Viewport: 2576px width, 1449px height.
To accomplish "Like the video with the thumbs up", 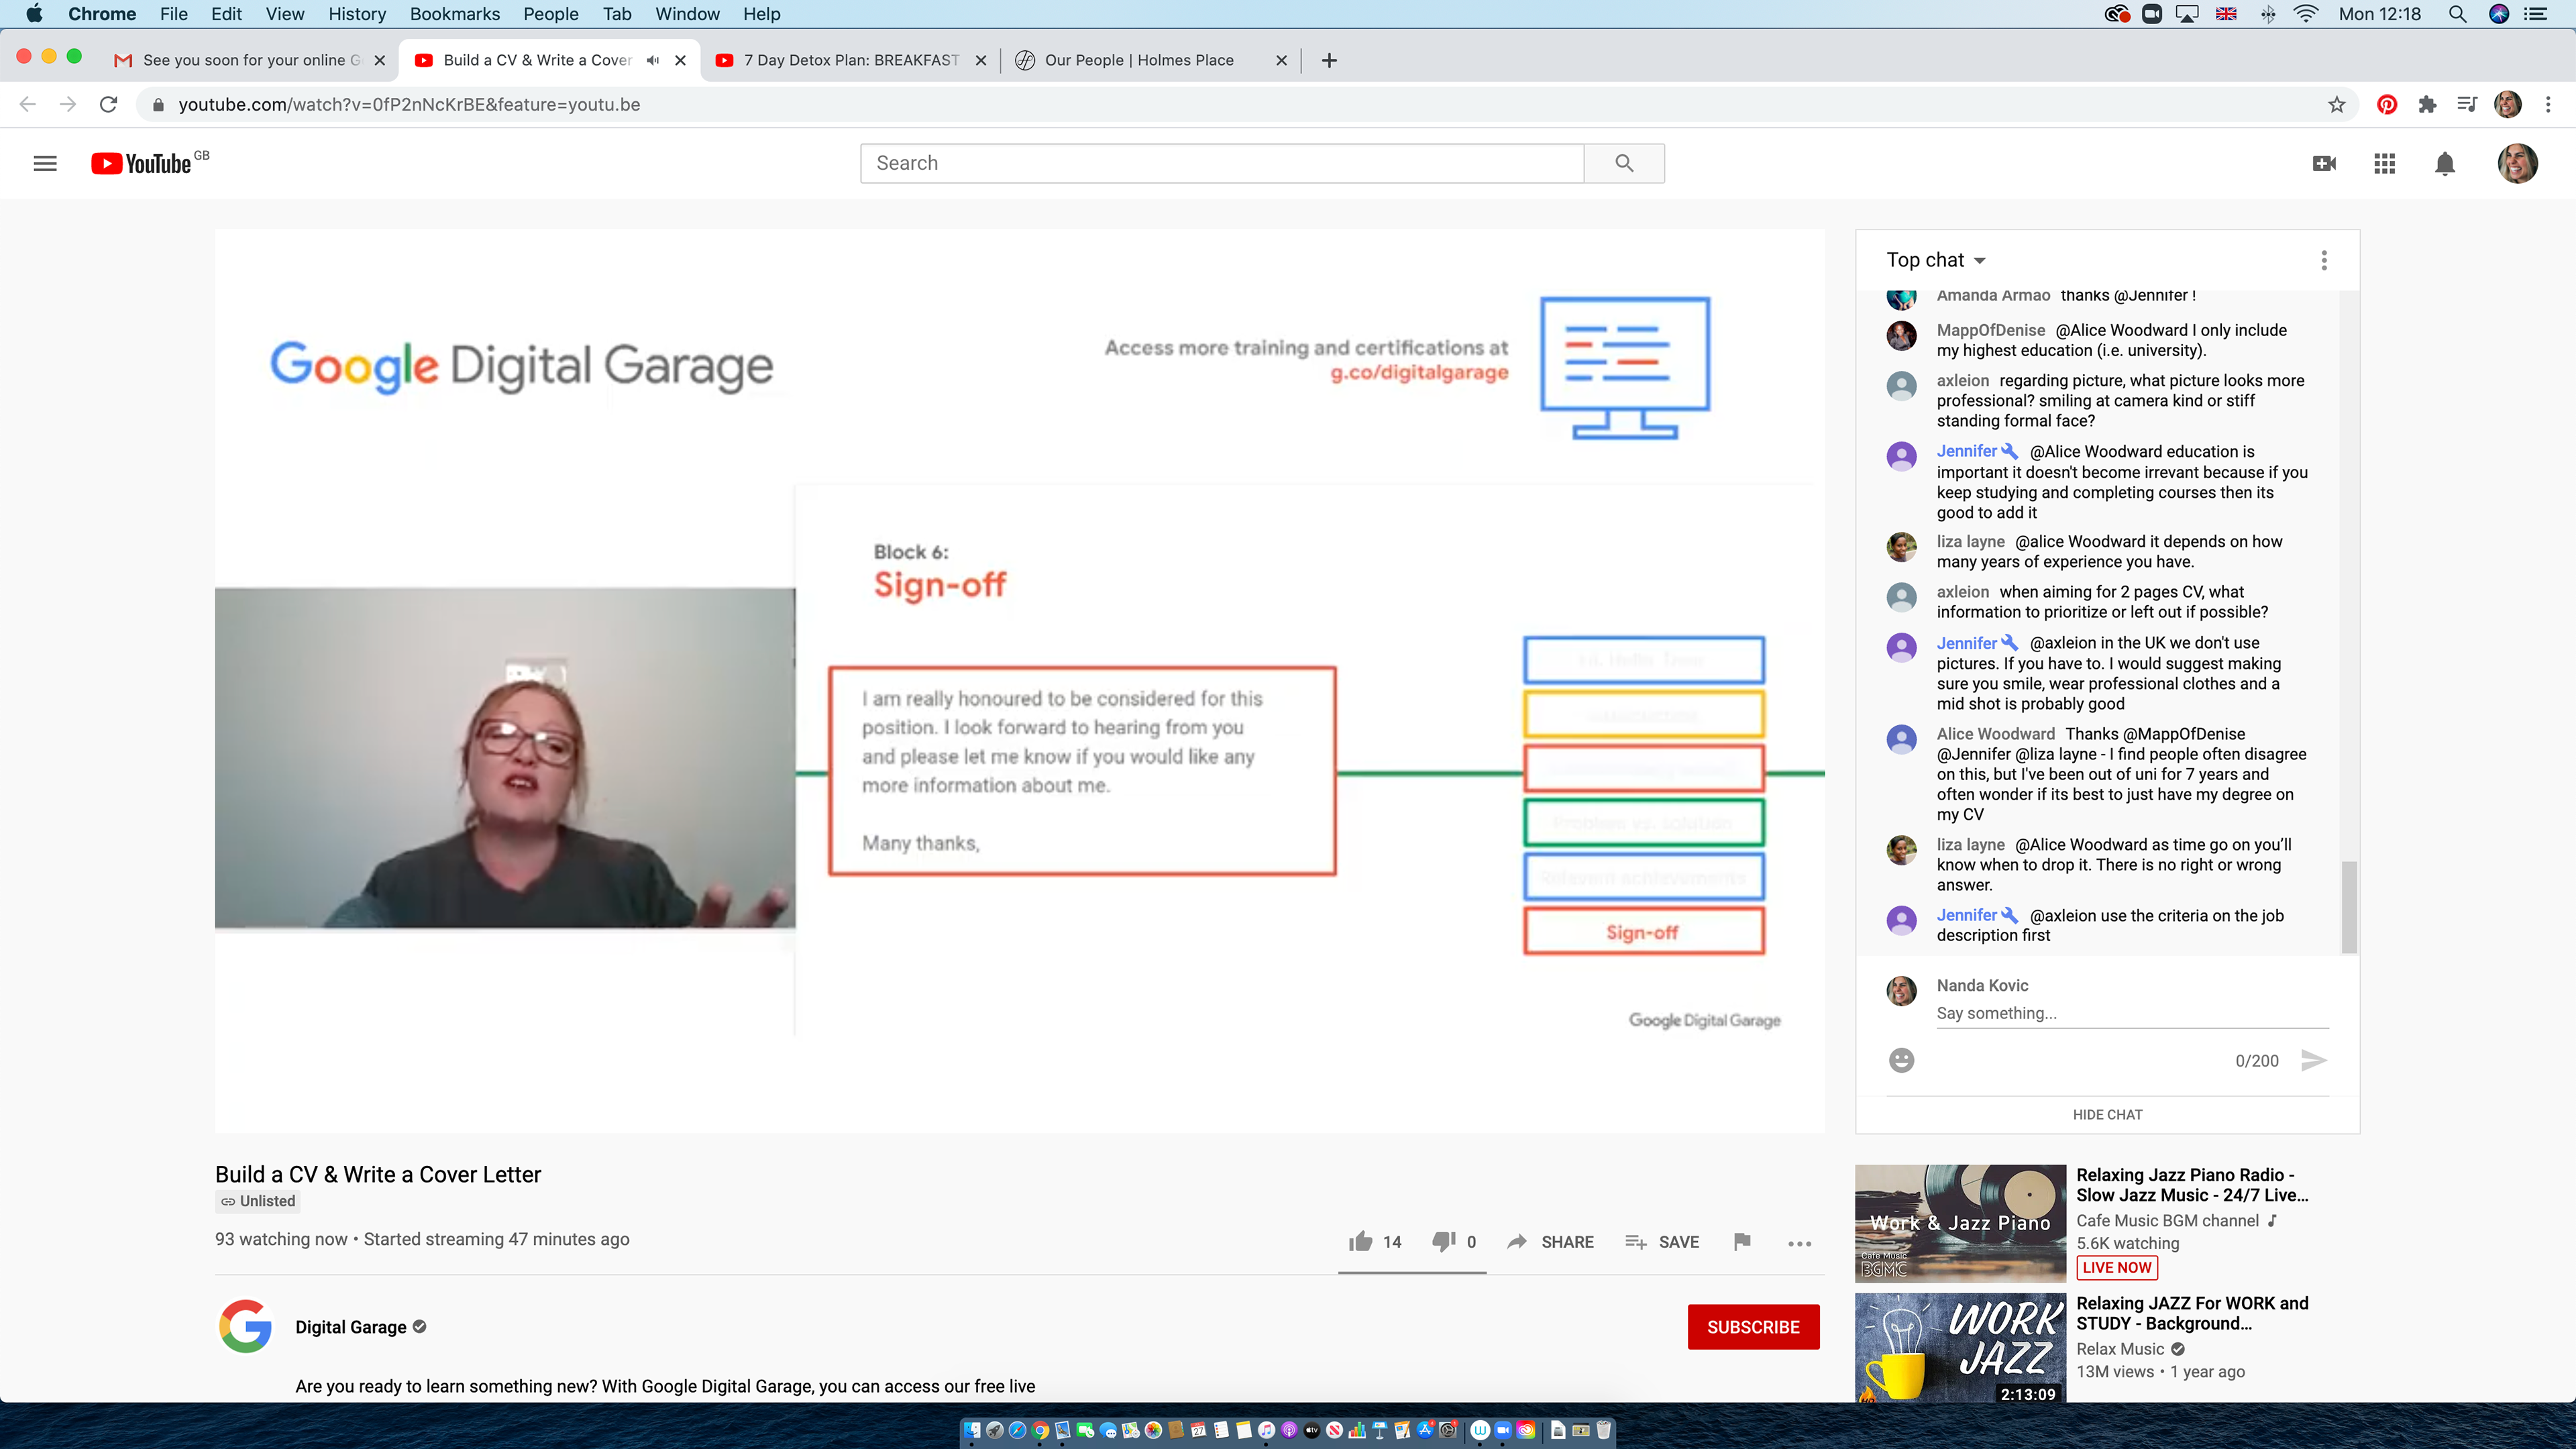I will coord(1360,1241).
